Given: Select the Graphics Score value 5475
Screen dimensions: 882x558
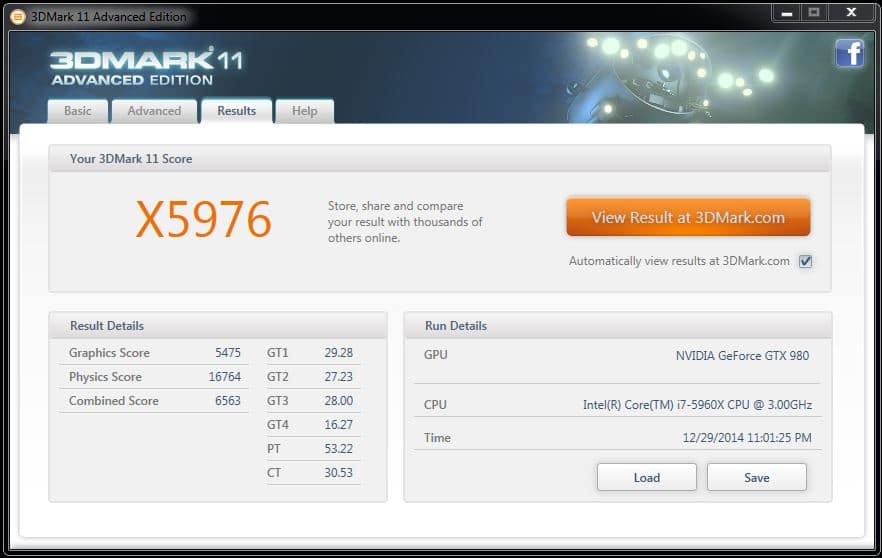Looking at the screenshot, I should tap(228, 353).
